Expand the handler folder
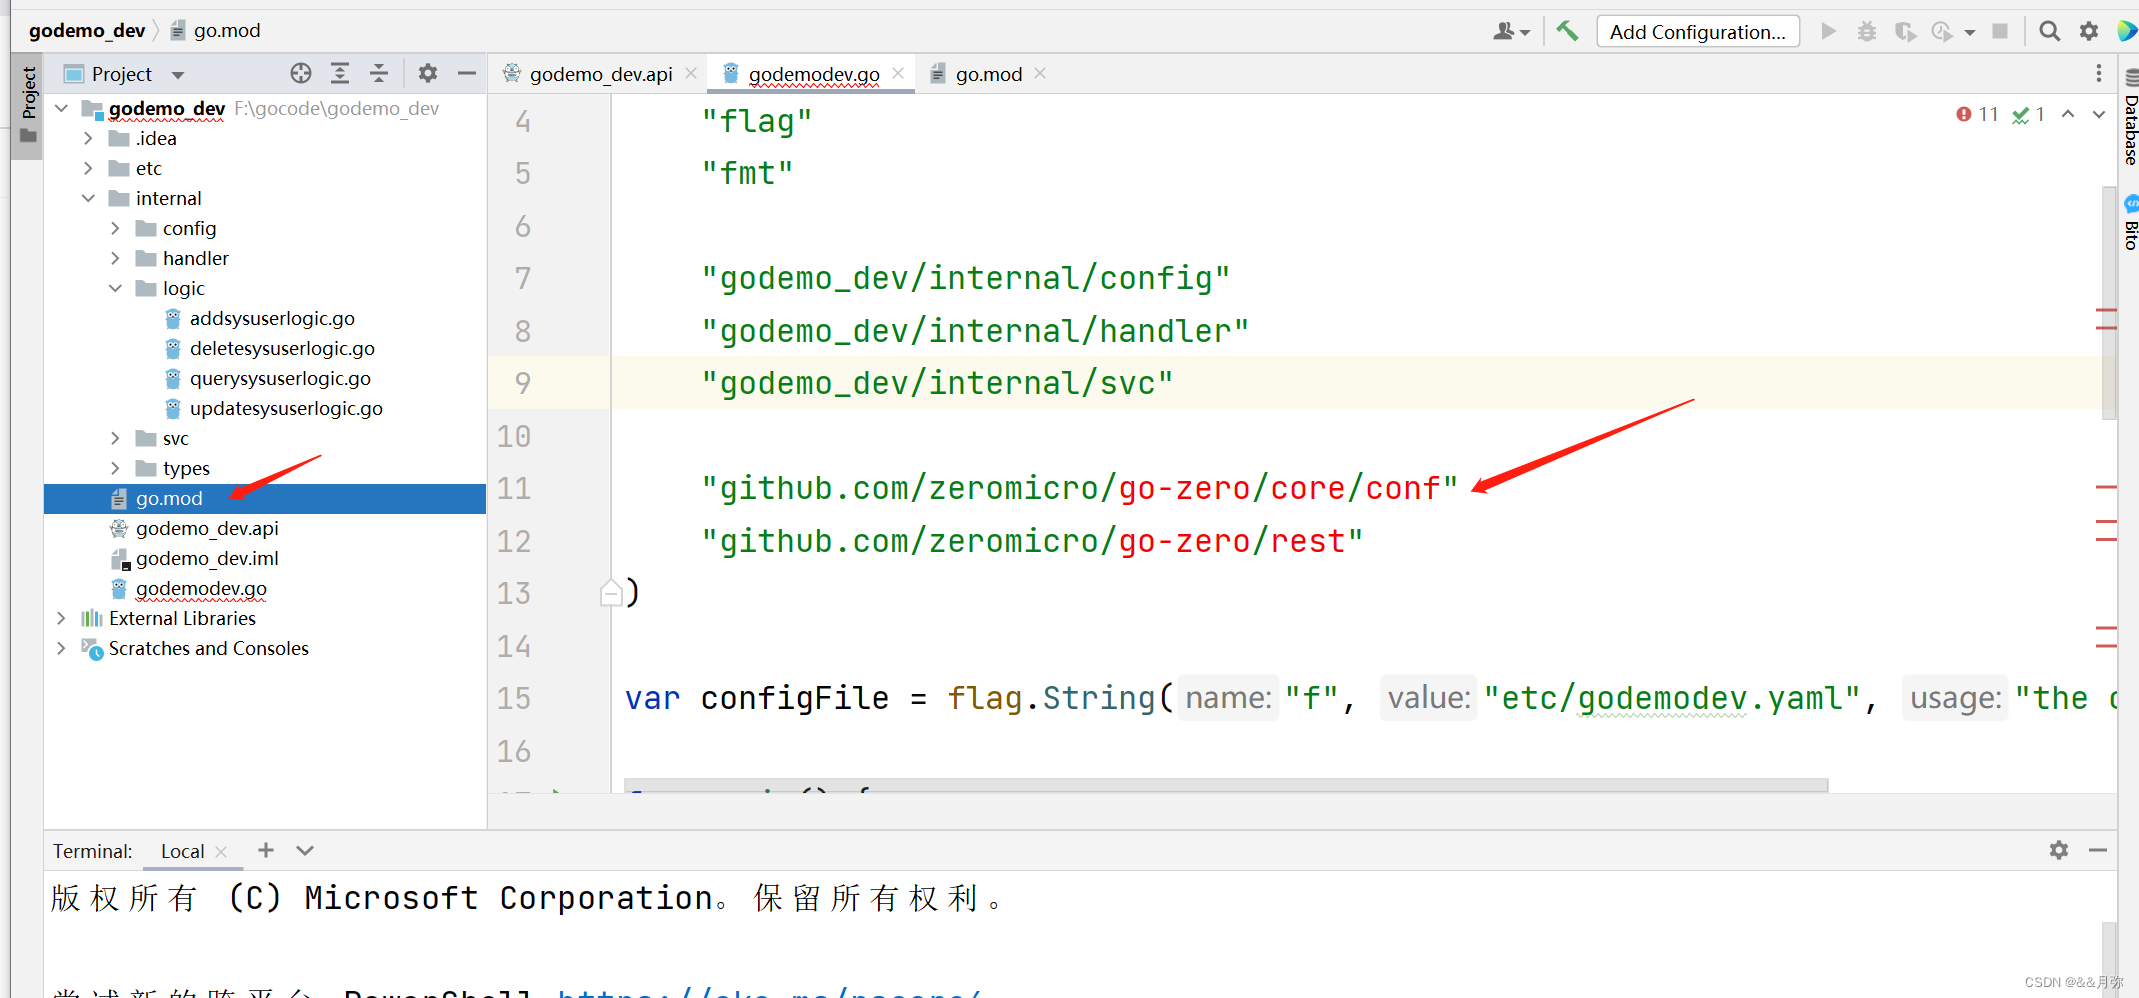The height and width of the screenshot is (998, 2139). coord(115,258)
